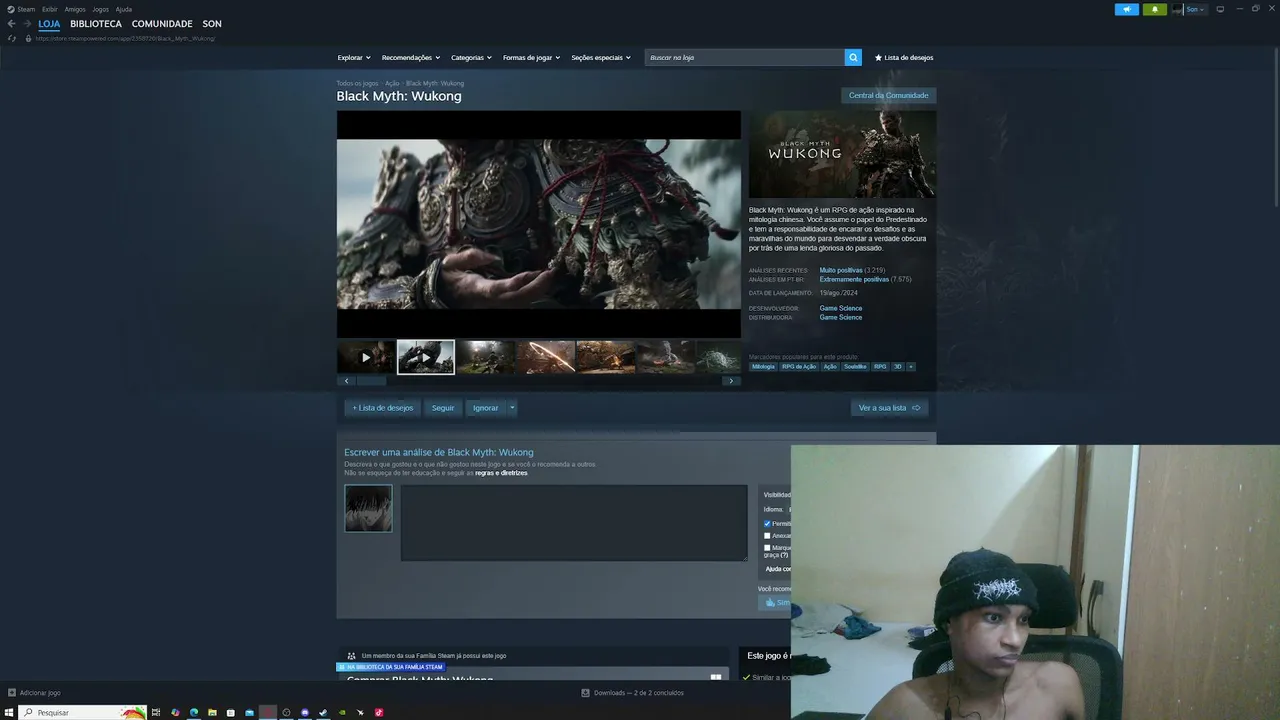Focus the review text area
This screenshot has width=1280, height=720.
click(574, 523)
